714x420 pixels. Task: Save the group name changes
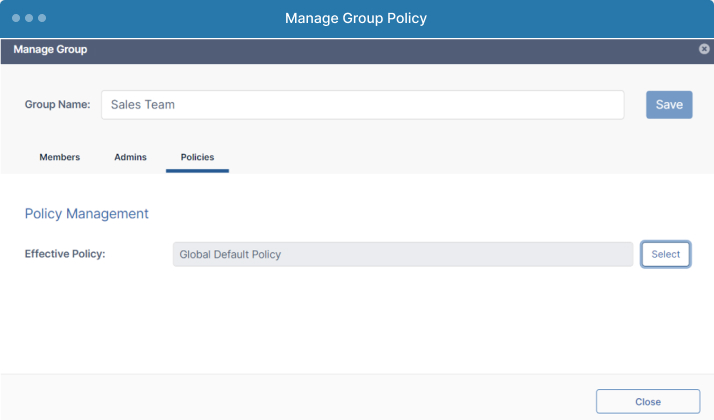(669, 105)
